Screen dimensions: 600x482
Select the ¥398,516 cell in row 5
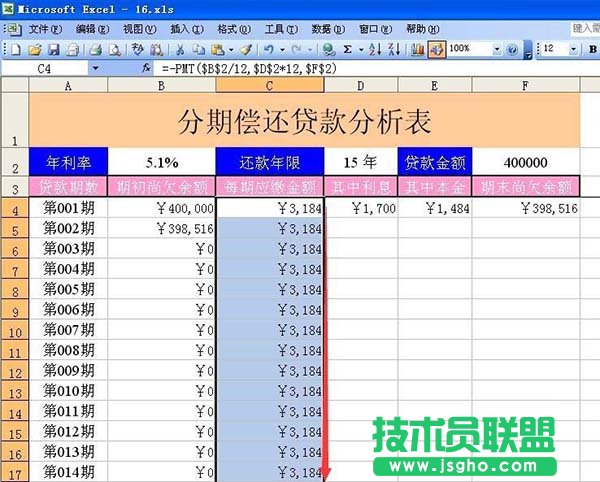pyautogui.click(x=161, y=228)
